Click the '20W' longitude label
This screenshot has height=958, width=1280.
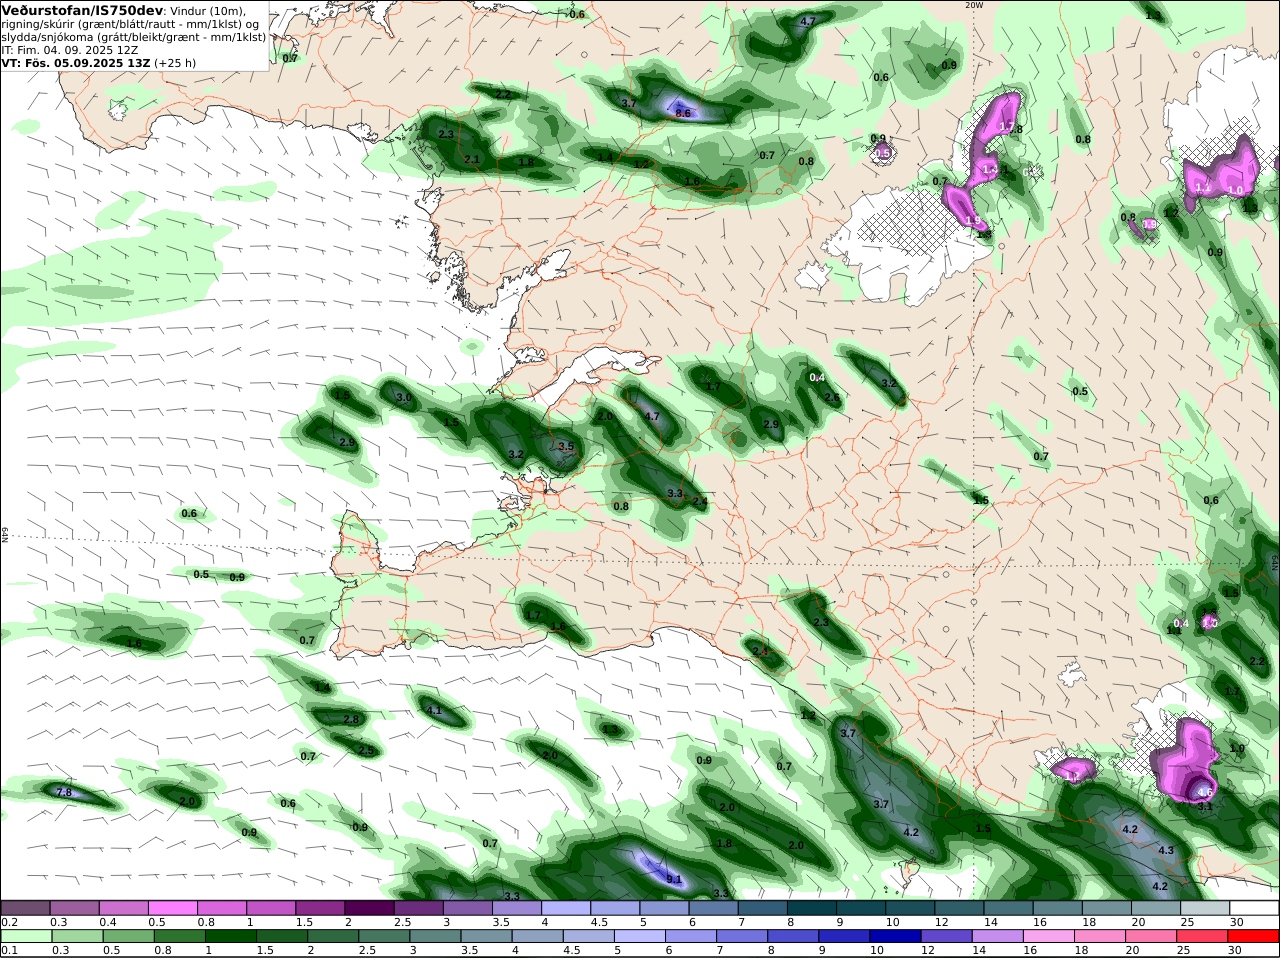(x=974, y=5)
